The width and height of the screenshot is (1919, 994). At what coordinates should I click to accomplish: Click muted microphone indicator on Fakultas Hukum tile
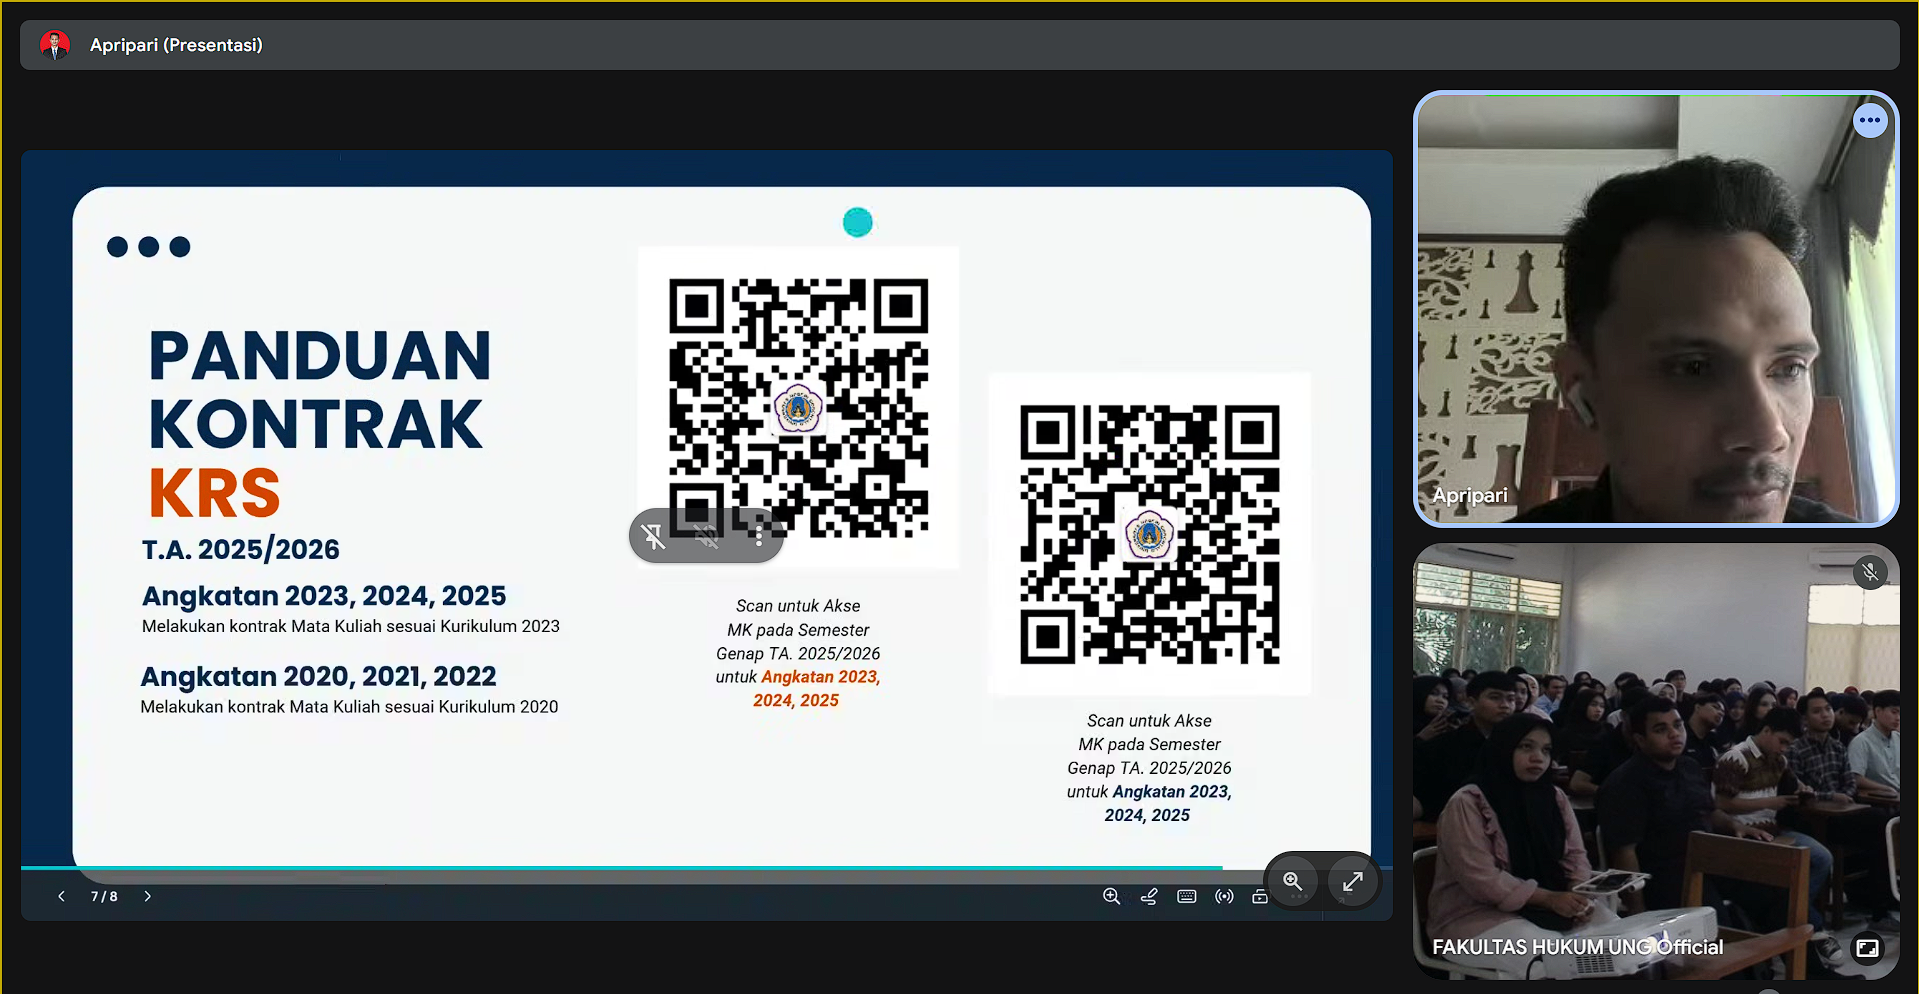(x=1869, y=572)
